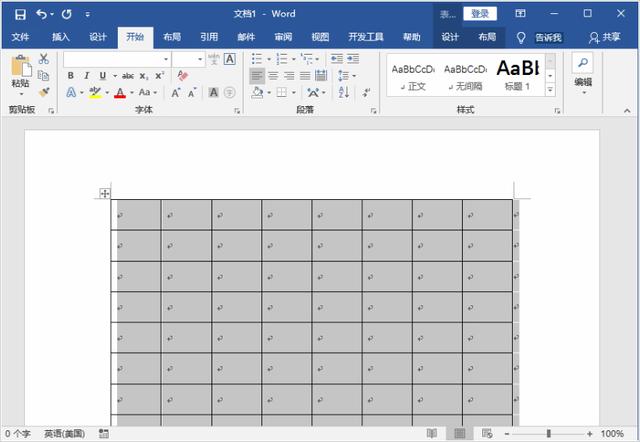Apply yellow text highlight color
Screen dimensions: 640x442
pyautogui.click(x=95, y=93)
